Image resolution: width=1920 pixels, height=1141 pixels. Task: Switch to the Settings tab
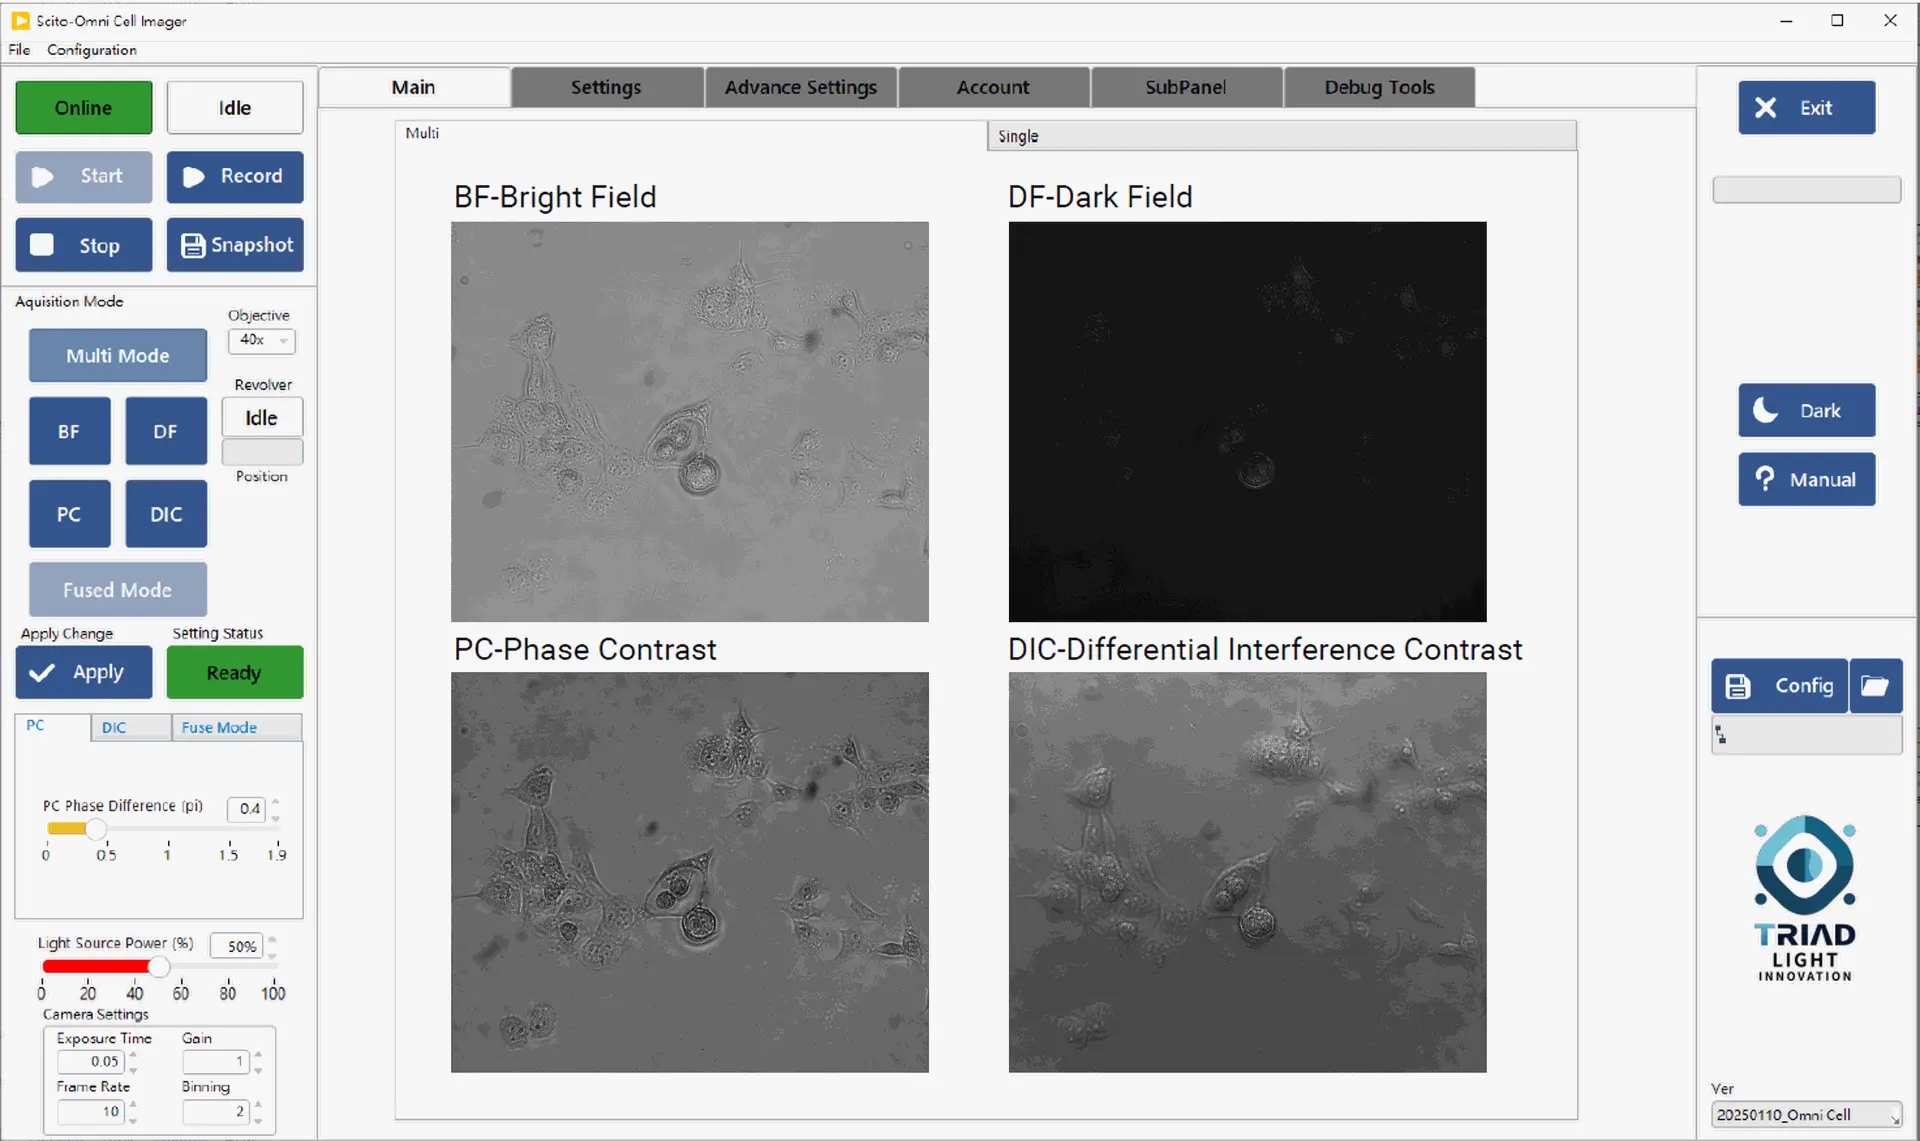coord(606,88)
